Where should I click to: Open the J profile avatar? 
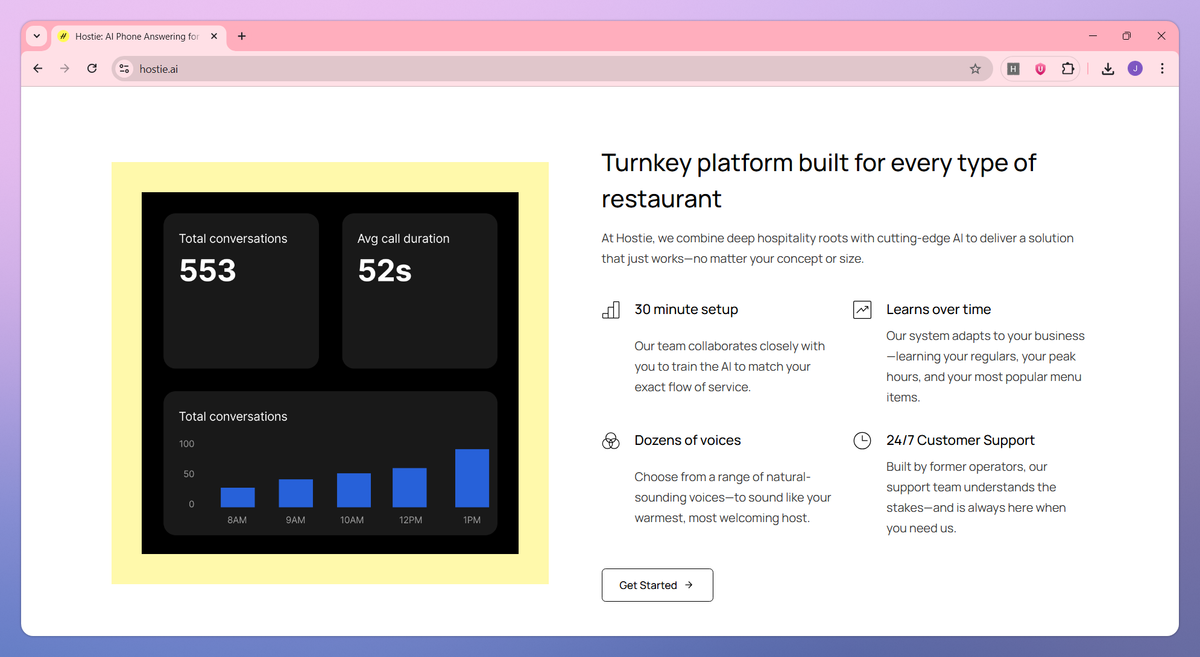pos(1135,69)
